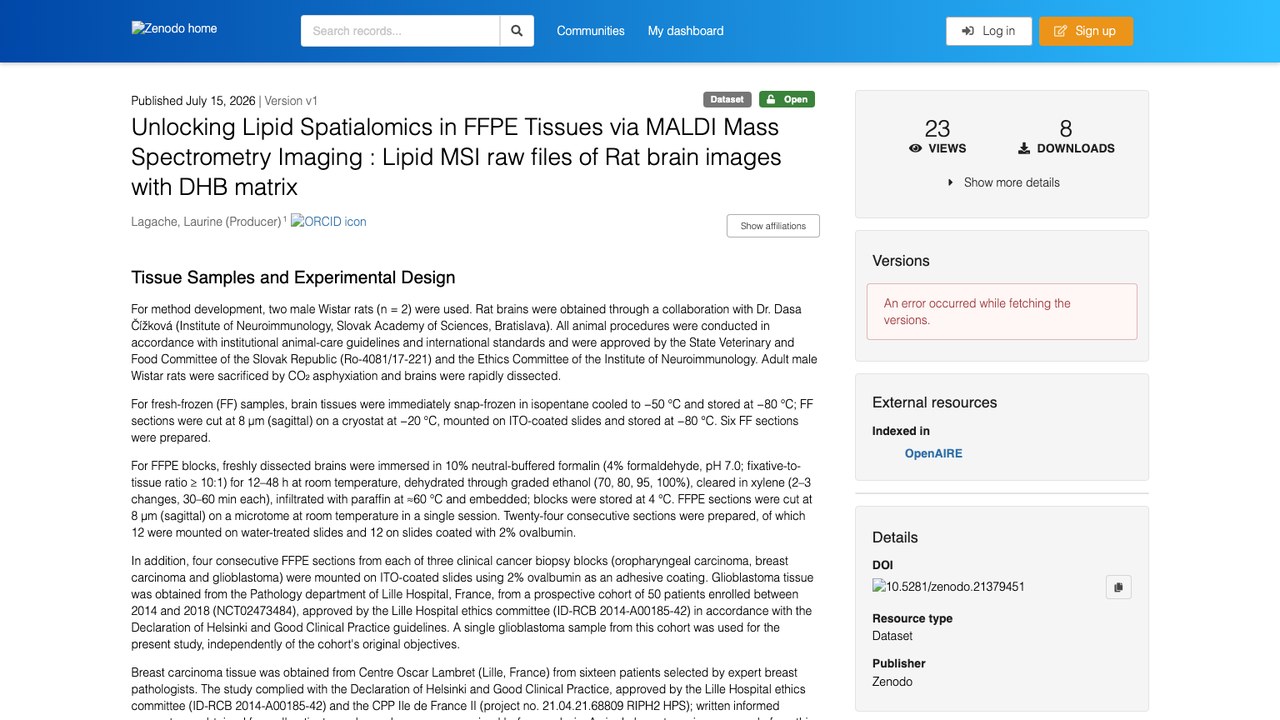The width and height of the screenshot is (1280, 720).
Task: Click the search magnifier icon button
Action: pyautogui.click(x=517, y=31)
